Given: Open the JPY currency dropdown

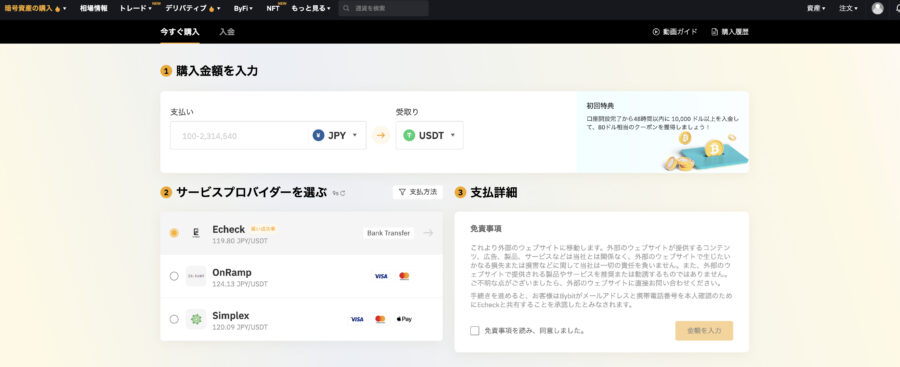Looking at the screenshot, I should [x=336, y=136].
